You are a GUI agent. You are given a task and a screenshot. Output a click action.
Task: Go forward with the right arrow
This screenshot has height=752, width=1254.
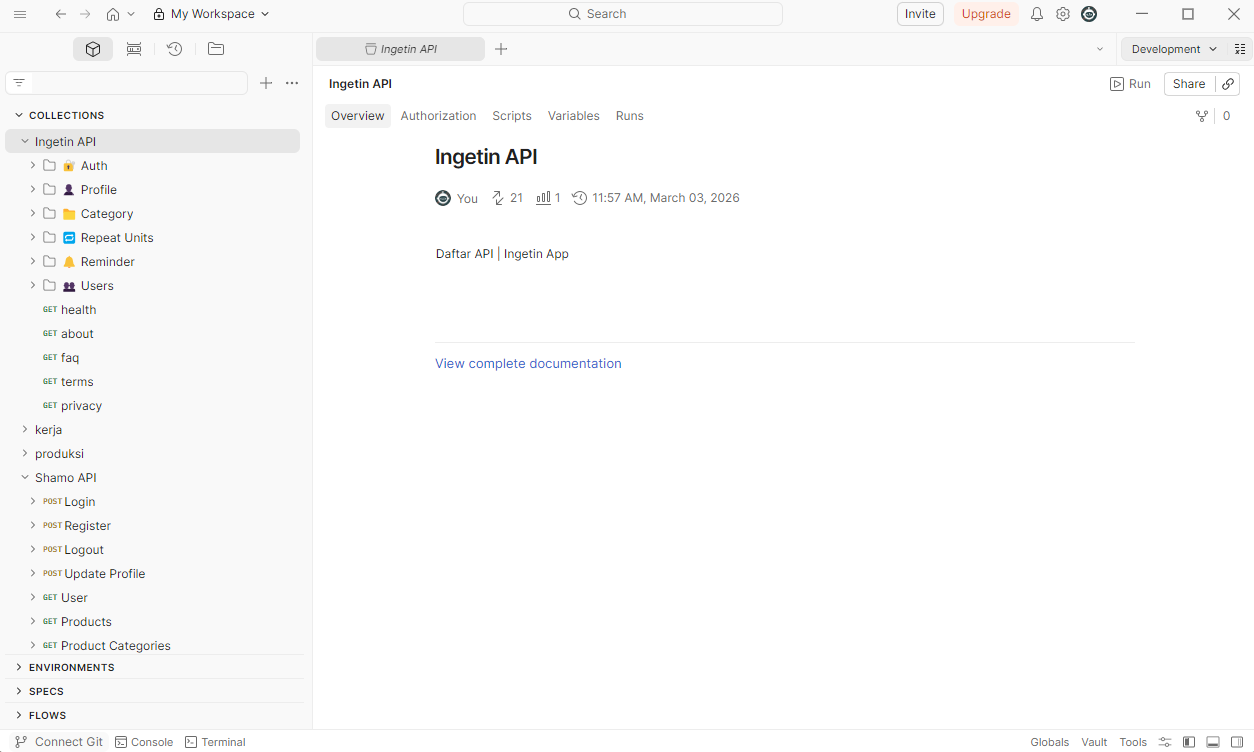point(85,14)
